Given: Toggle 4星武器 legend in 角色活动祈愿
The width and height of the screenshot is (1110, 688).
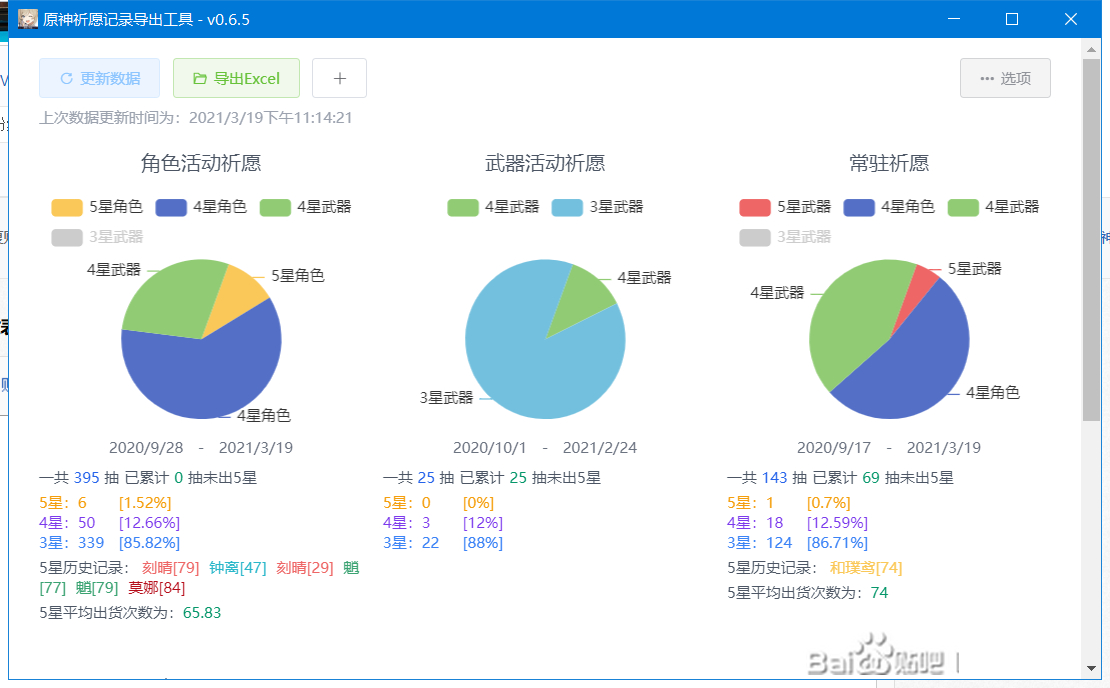Looking at the screenshot, I should (x=305, y=207).
